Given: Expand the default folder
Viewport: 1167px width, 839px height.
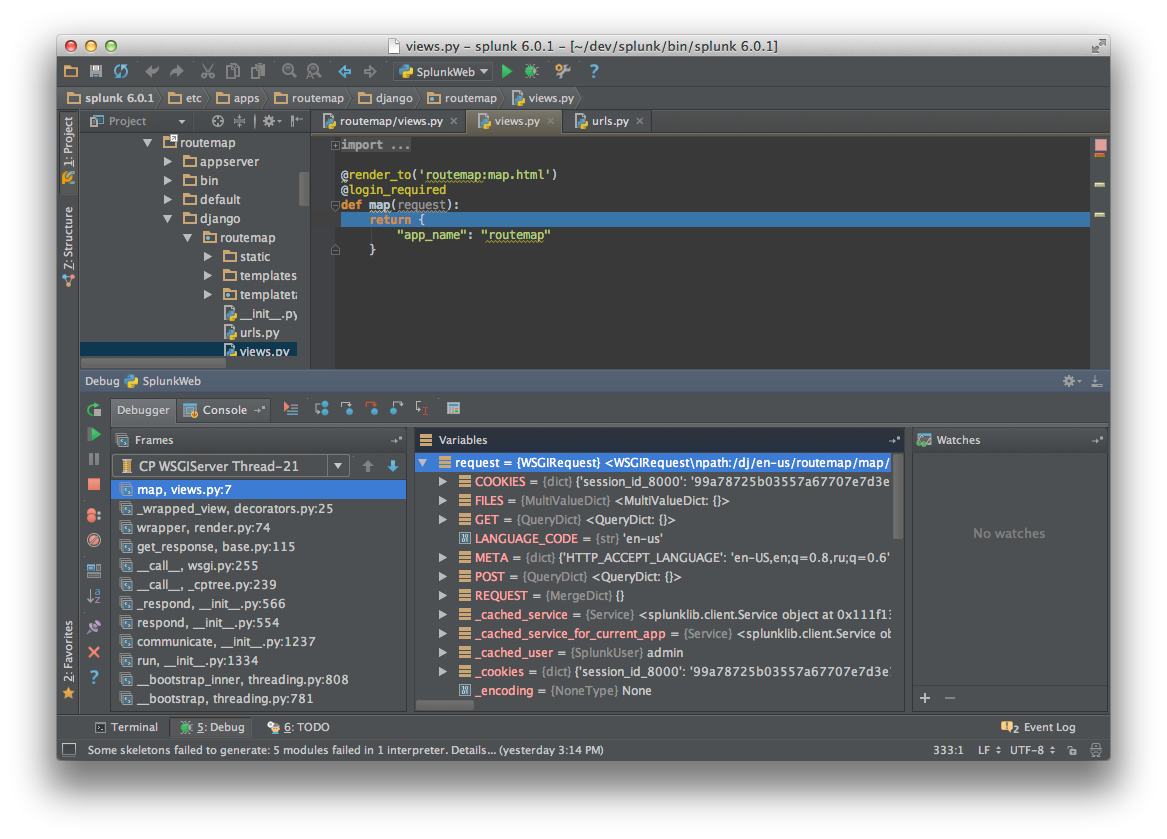Looking at the screenshot, I should [x=168, y=200].
